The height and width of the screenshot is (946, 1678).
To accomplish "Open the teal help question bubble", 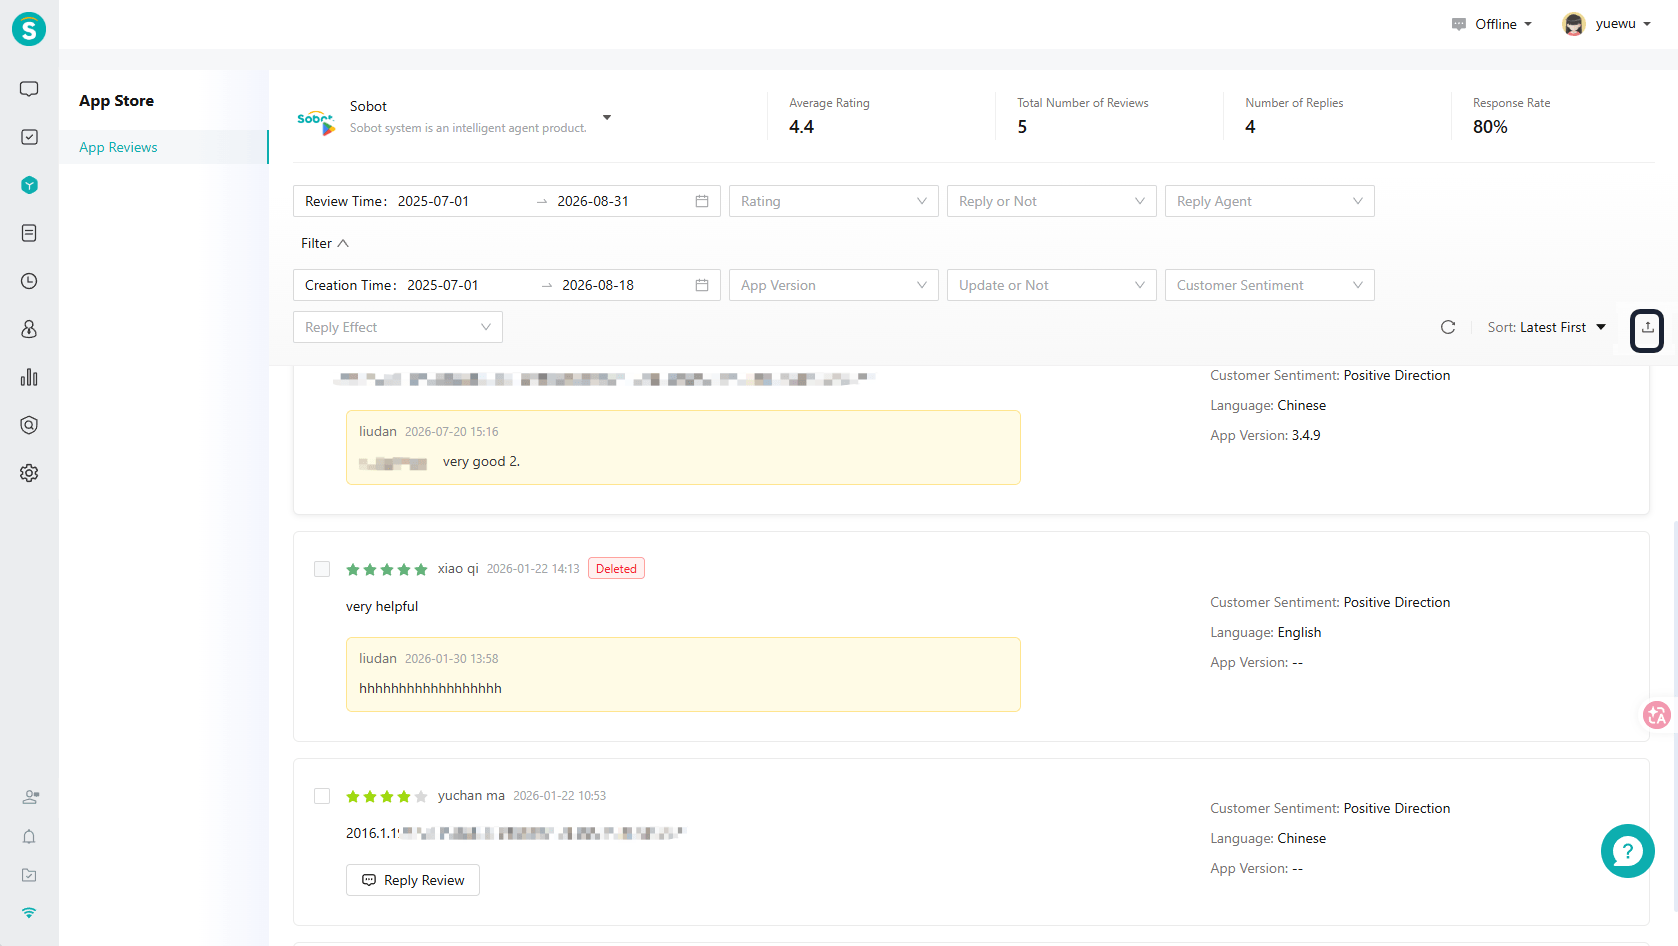I will [1627, 851].
